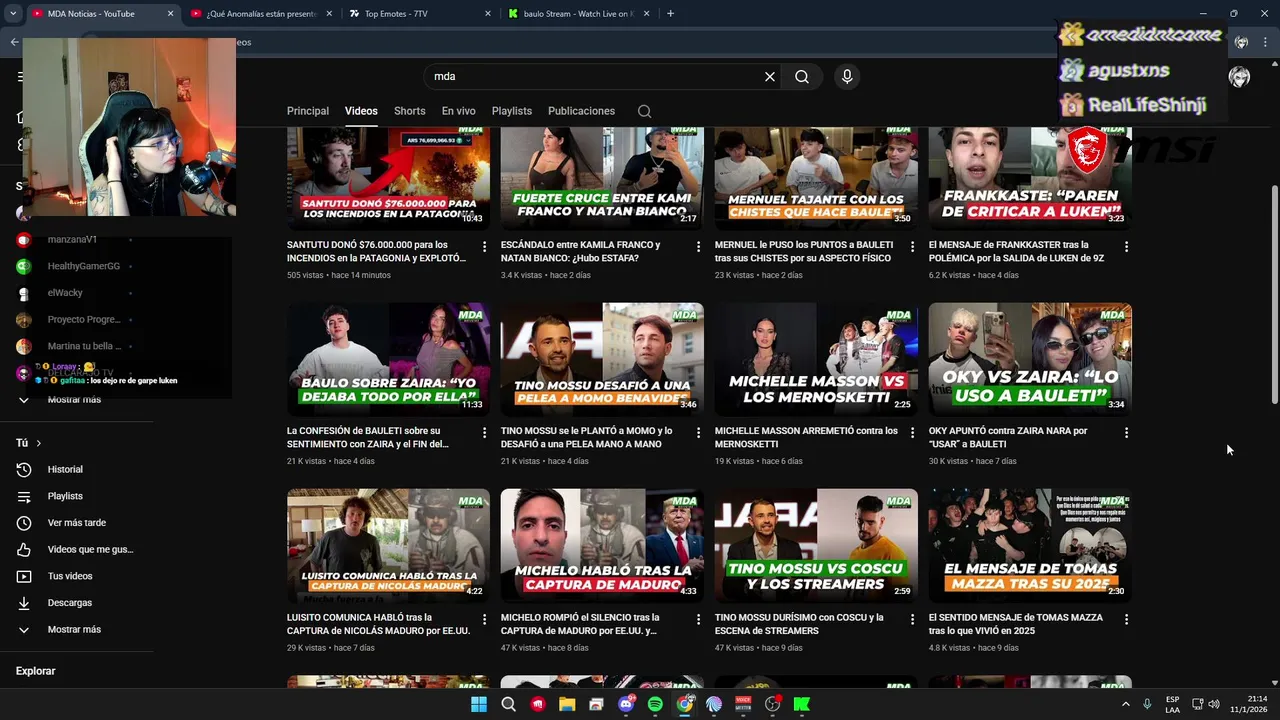Open Windows Start menu

(x=479, y=704)
